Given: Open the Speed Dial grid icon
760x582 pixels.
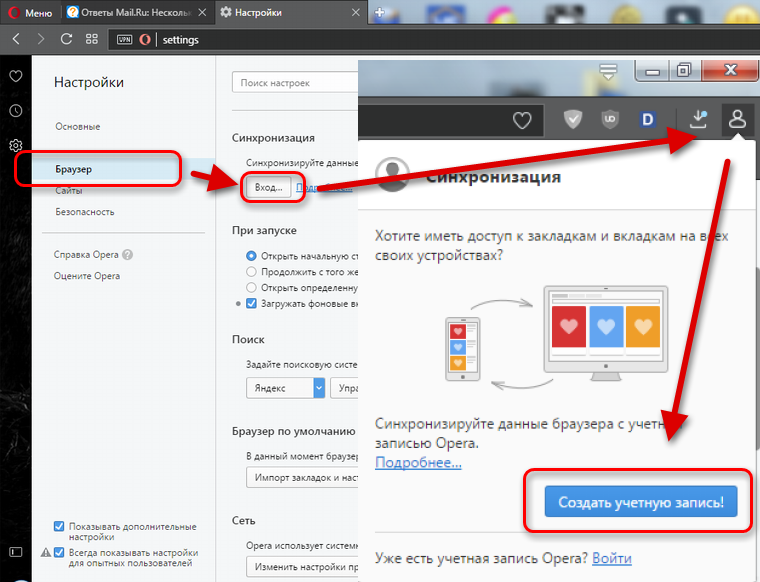Looking at the screenshot, I should [92, 39].
